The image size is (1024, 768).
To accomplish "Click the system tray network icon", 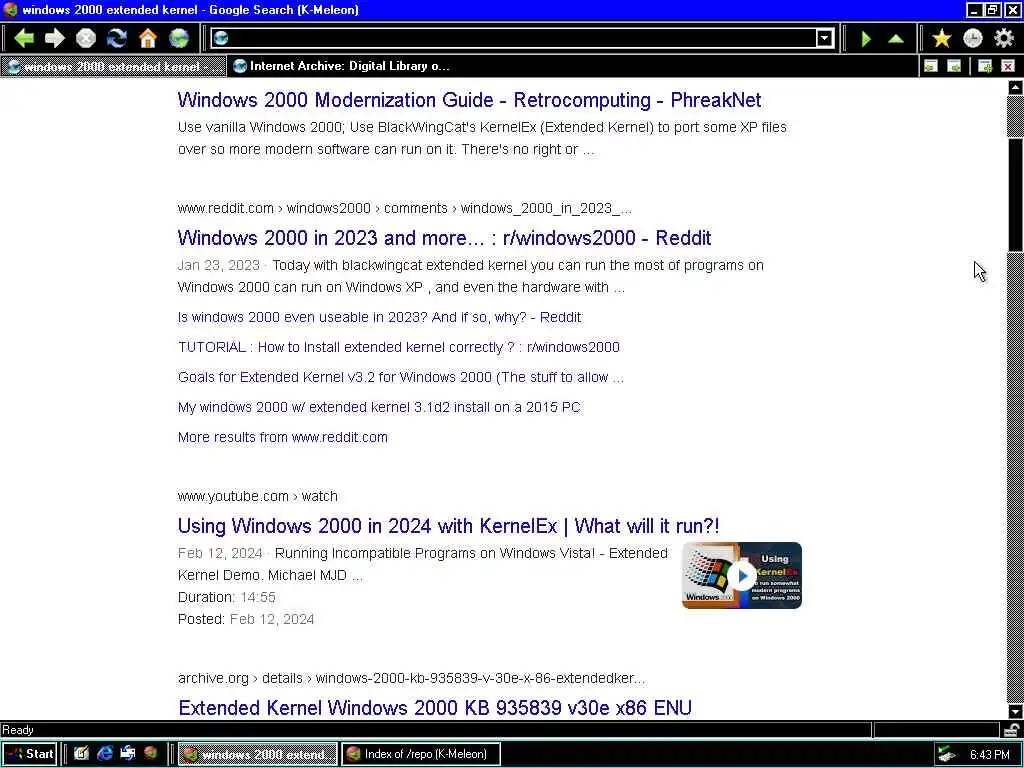I will [x=946, y=755].
